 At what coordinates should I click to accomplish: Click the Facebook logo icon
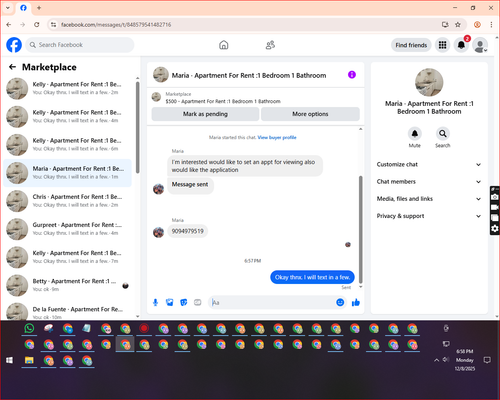click(x=14, y=45)
